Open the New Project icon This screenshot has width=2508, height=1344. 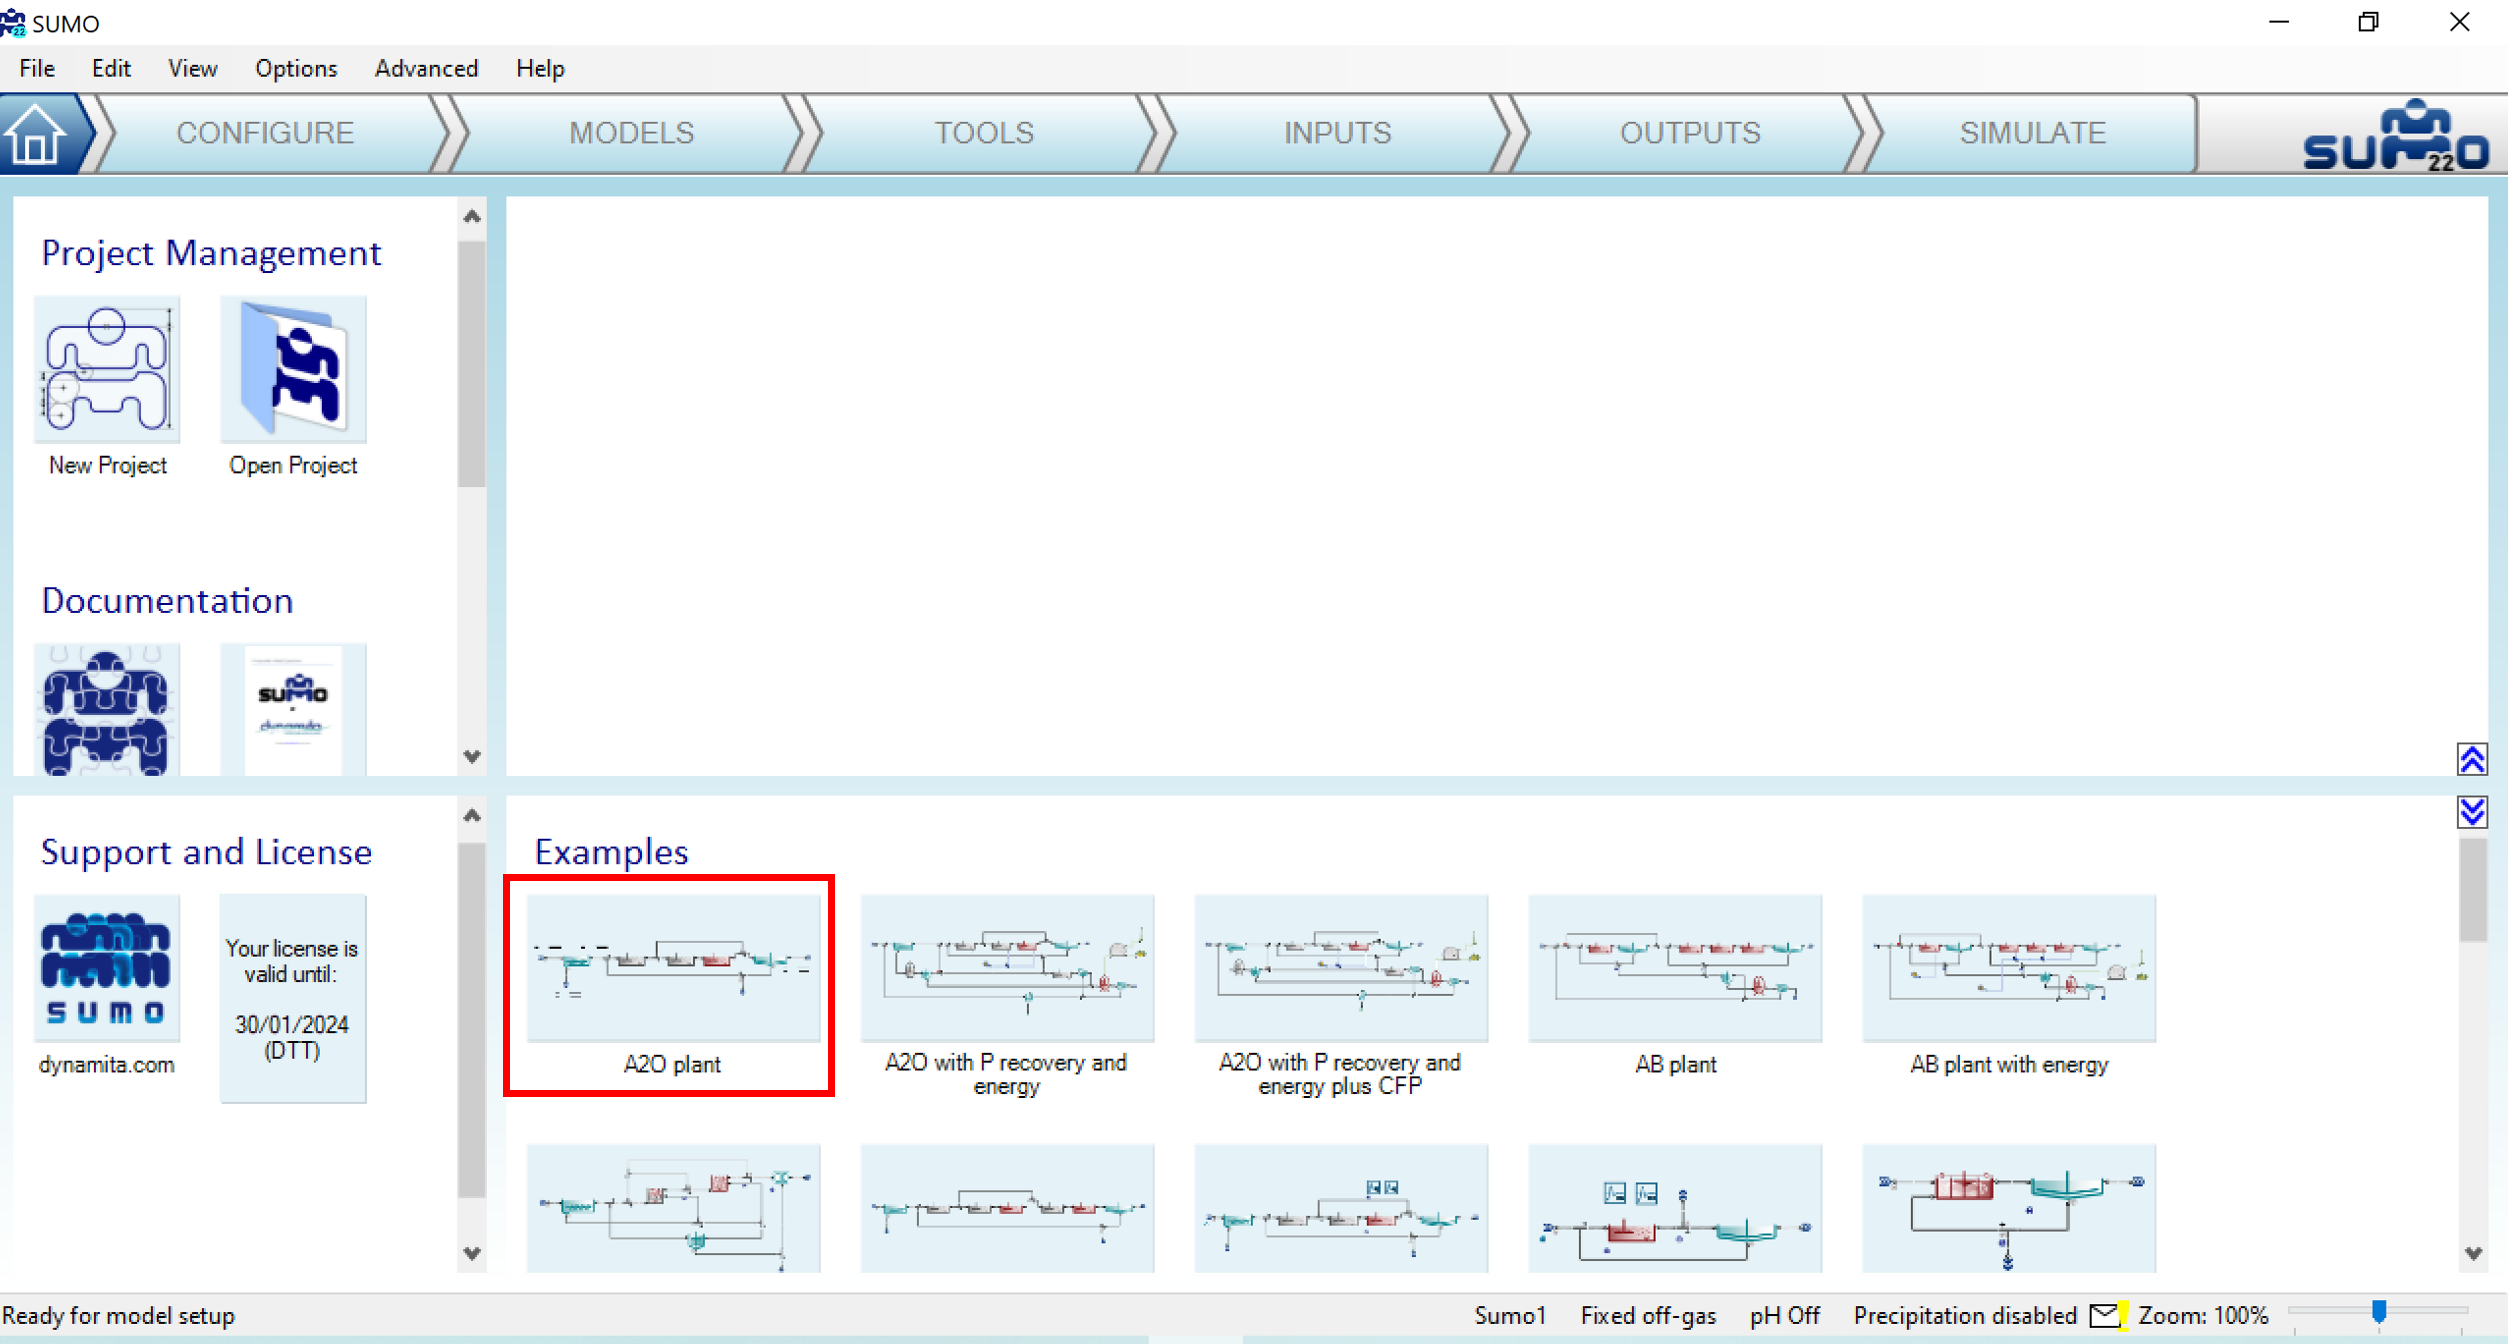click(107, 370)
